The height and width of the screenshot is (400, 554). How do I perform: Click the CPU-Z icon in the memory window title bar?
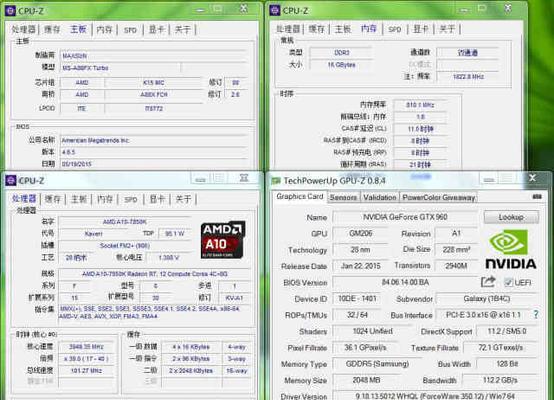tap(275, 10)
